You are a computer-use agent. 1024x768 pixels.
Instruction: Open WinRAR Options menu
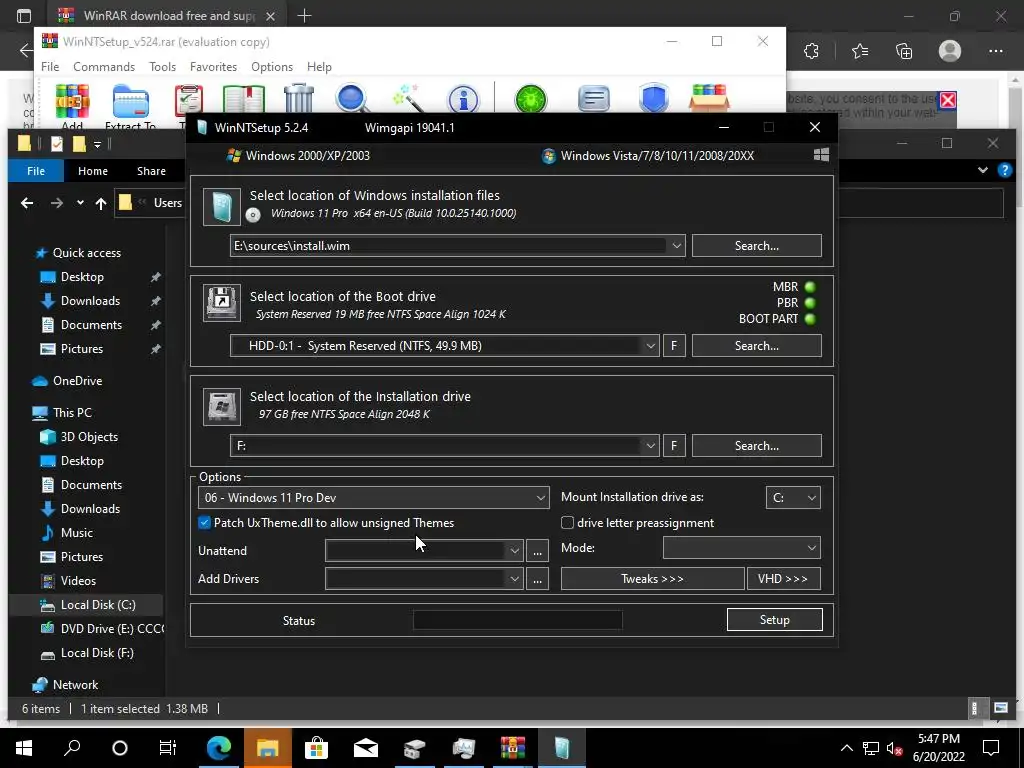[x=272, y=67]
